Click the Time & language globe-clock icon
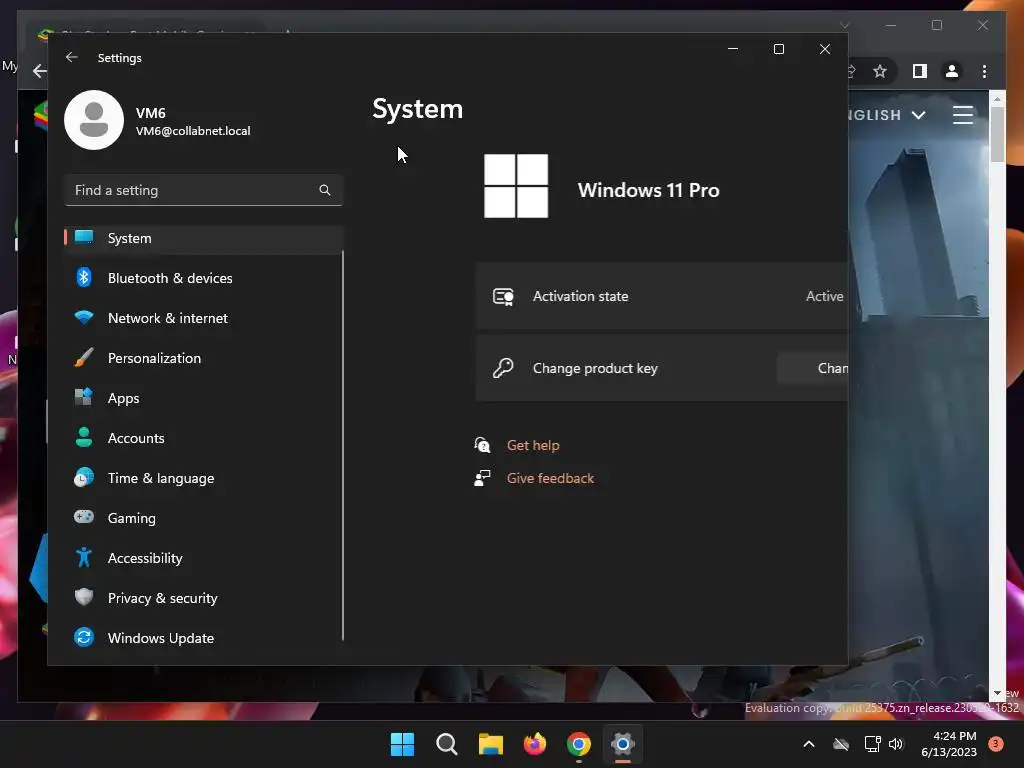This screenshot has height=768, width=1024. [84, 477]
